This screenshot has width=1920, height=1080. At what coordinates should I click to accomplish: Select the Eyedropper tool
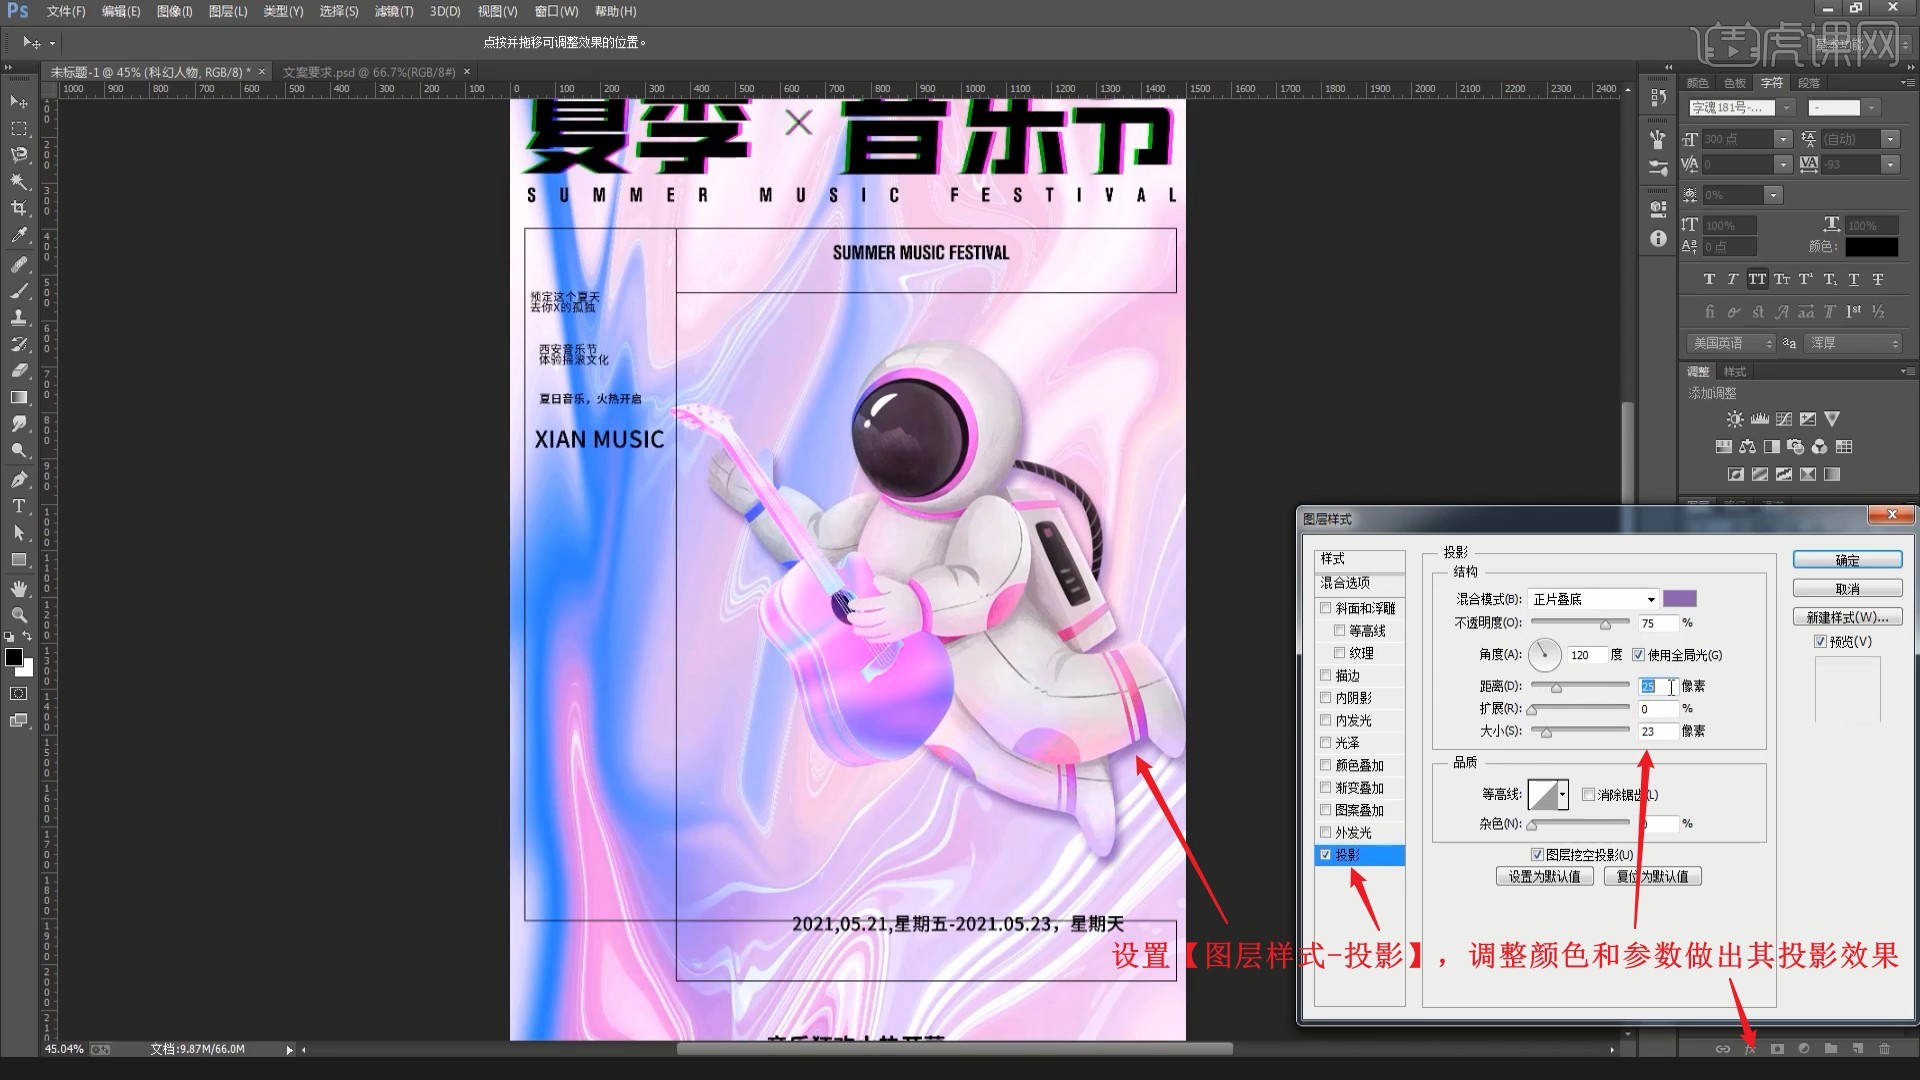[x=19, y=235]
